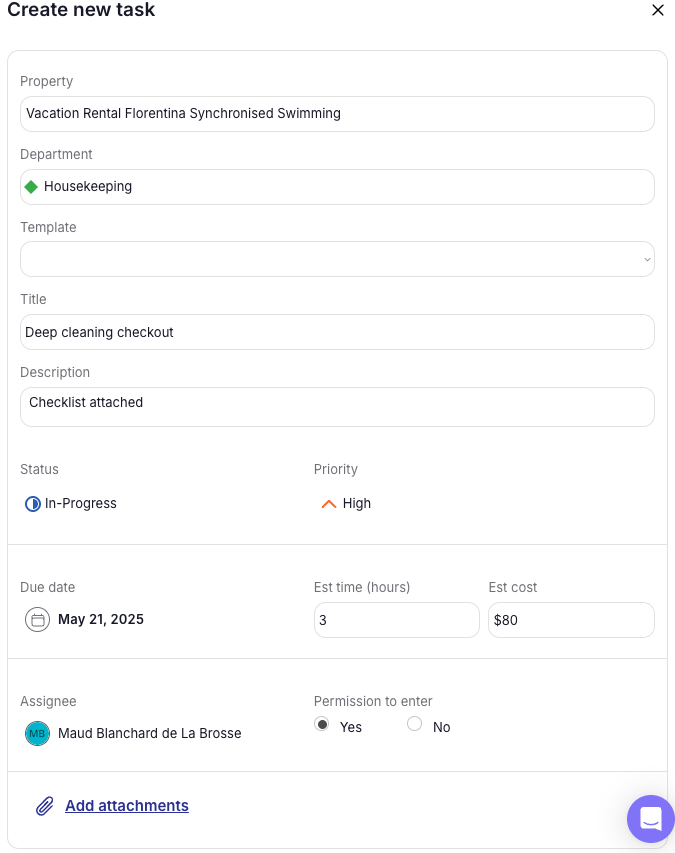Click the paperclip attachment icon
The width and height of the screenshot is (675, 853).
[x=45, y=806]
